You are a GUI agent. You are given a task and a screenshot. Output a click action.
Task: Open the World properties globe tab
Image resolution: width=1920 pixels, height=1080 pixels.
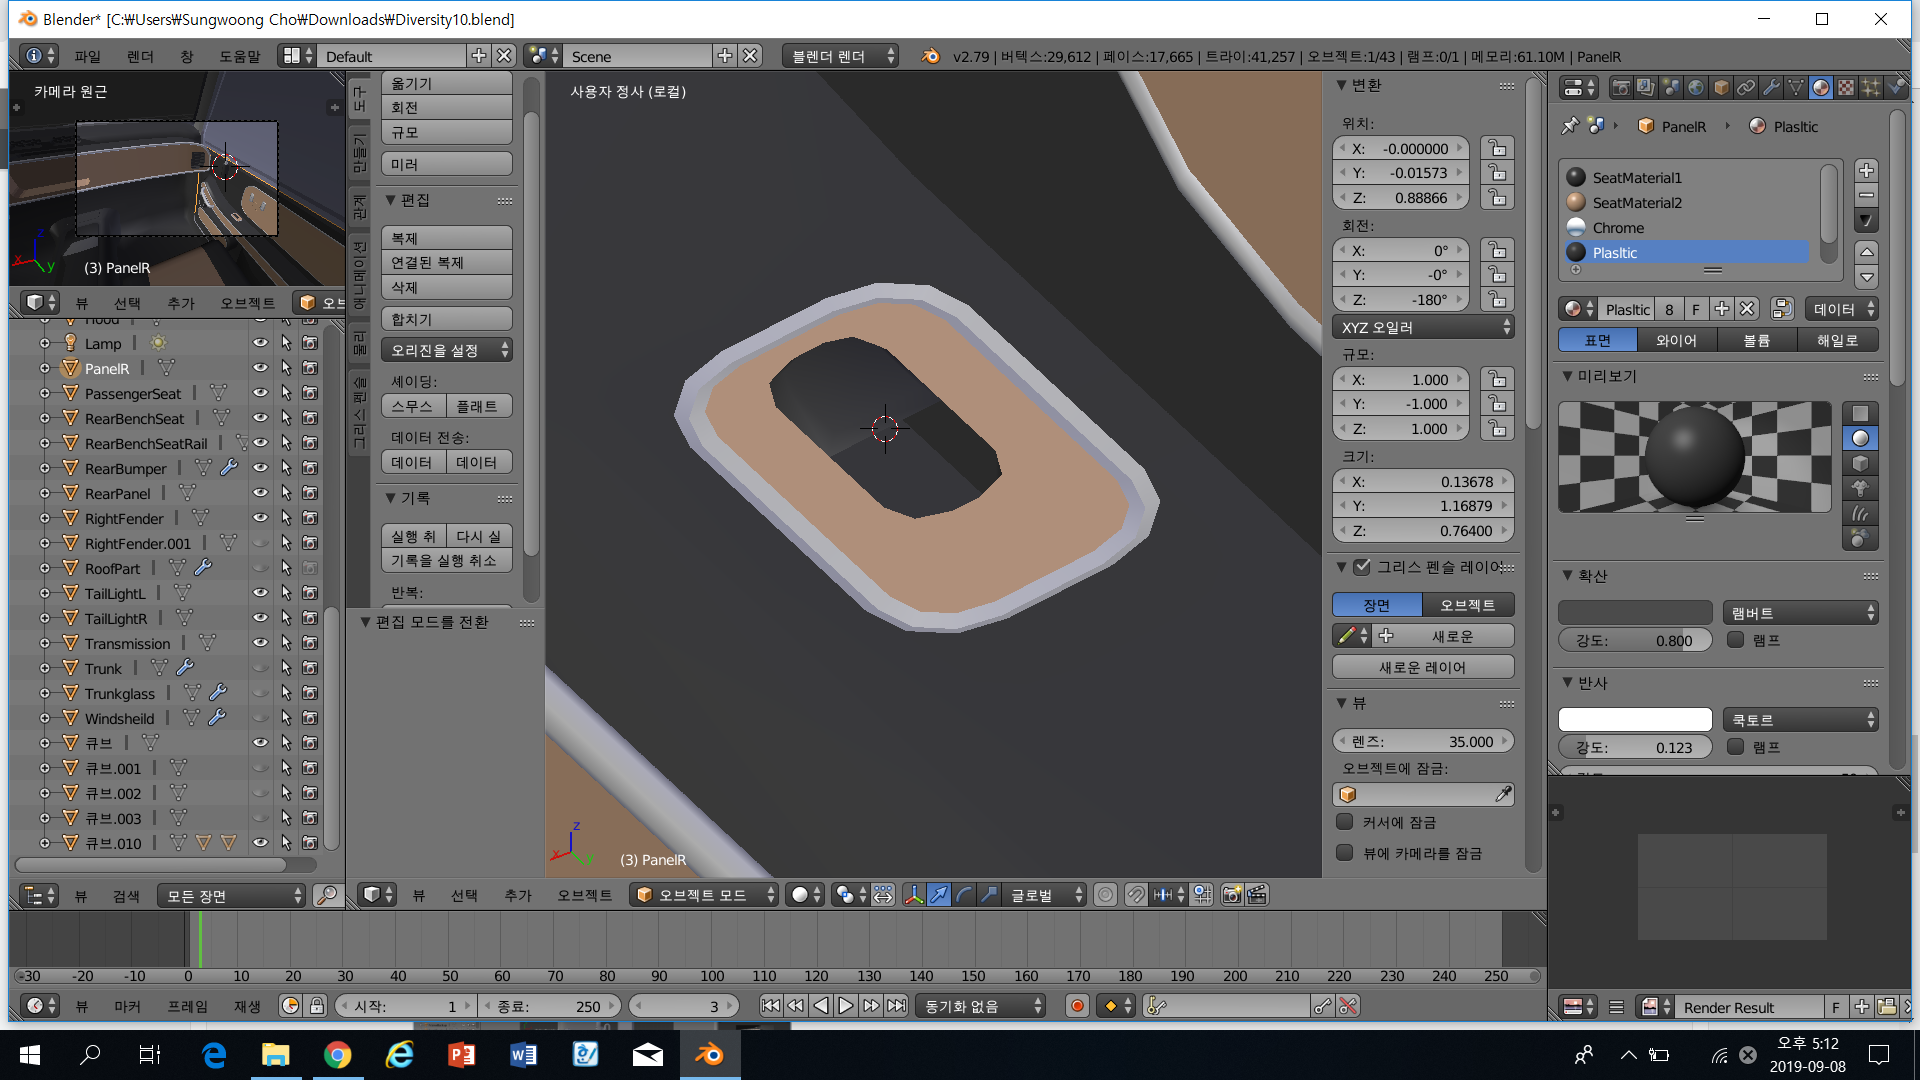1696,87
